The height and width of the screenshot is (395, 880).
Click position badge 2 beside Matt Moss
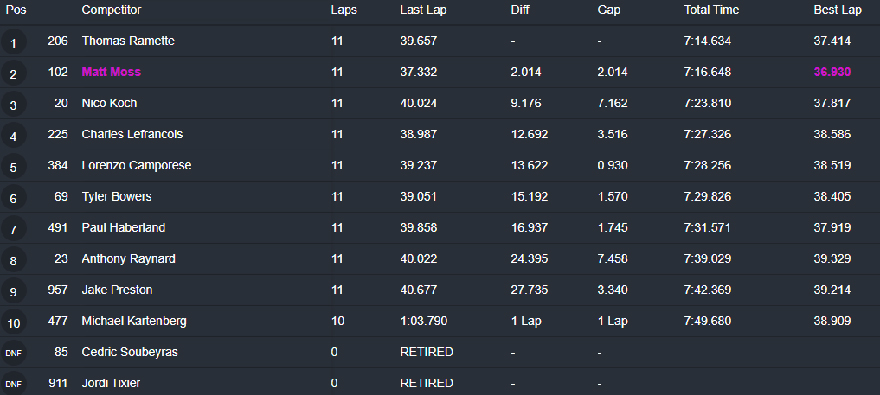(x=13, y=74)
